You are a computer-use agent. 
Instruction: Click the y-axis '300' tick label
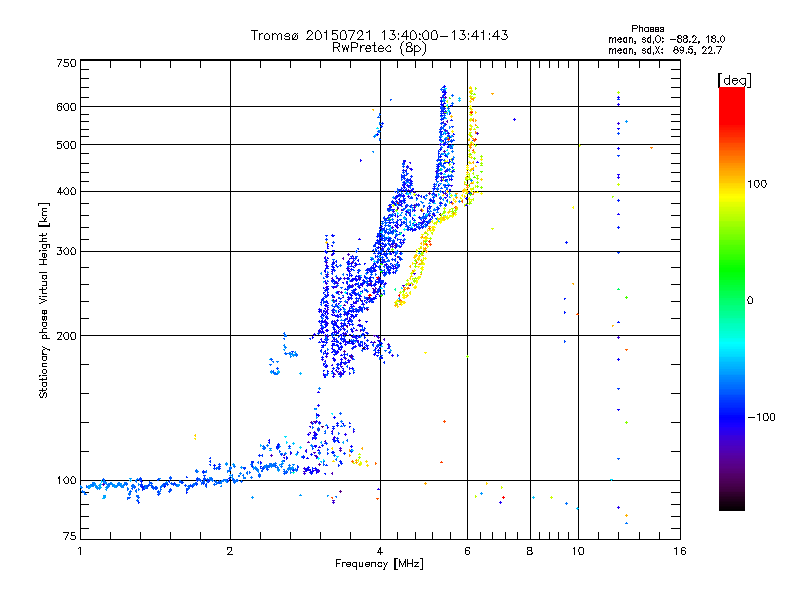(66, 252)
